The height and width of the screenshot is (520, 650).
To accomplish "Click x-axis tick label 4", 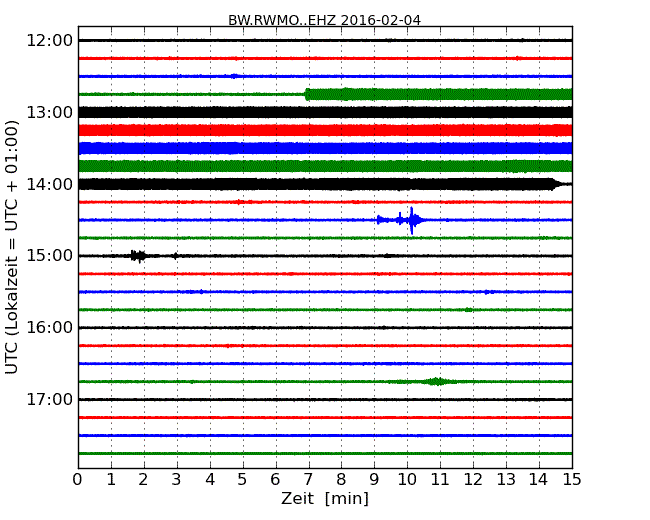I will (210, 480).
